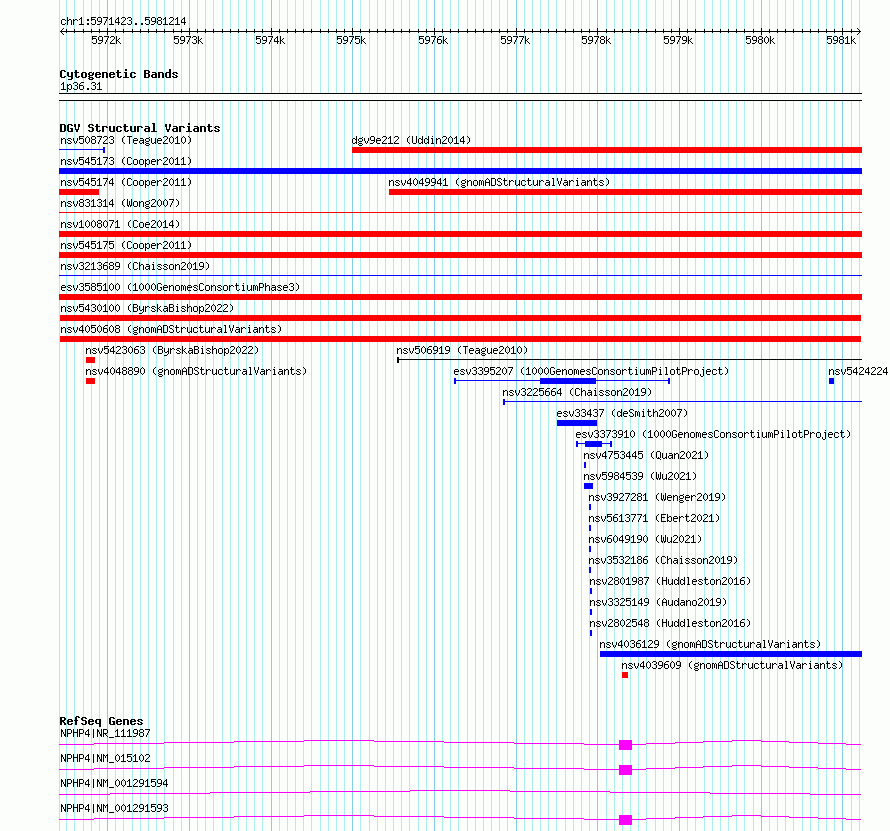Image resolution: width=890 pixels, height=831 pixels.
Task: Select NPHP4|NM_015102 transcript label
Action: (x=105, y=758)
